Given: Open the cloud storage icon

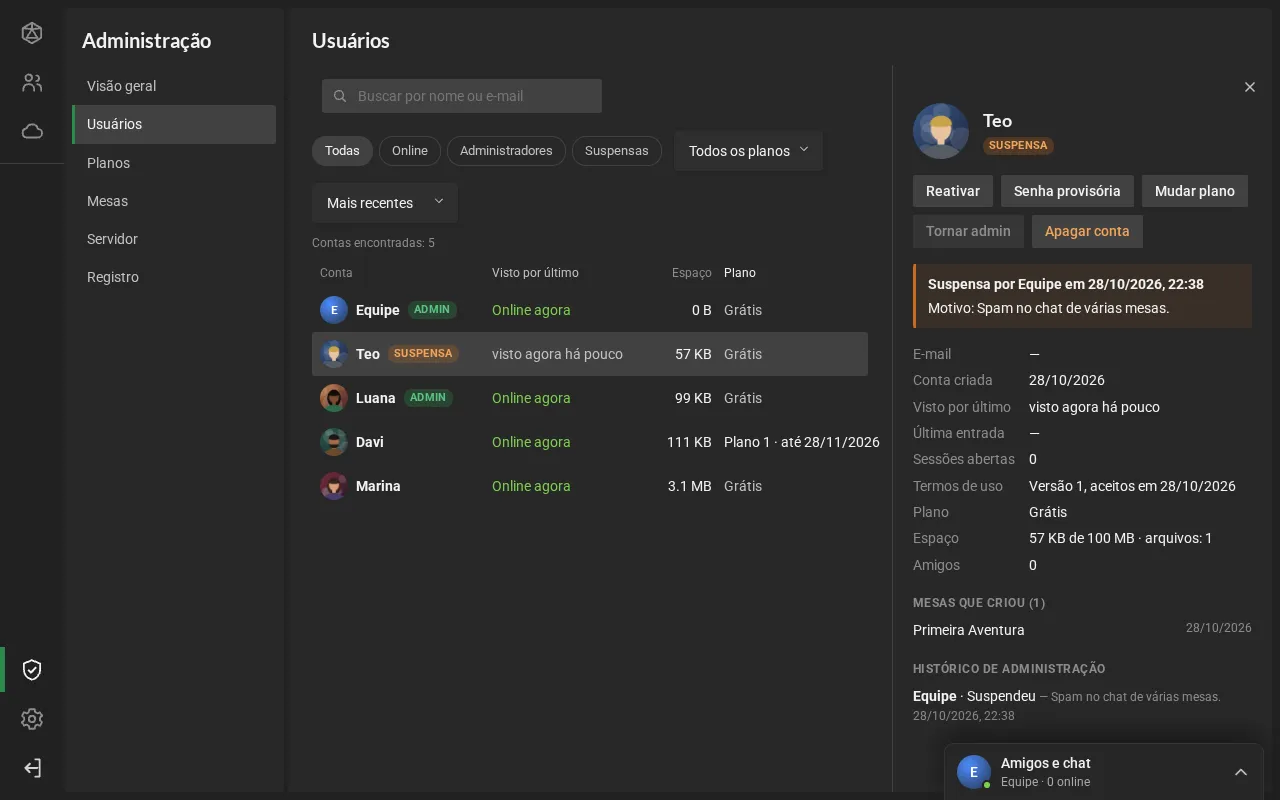Looking at the screenshot, I should pos(32,131).
